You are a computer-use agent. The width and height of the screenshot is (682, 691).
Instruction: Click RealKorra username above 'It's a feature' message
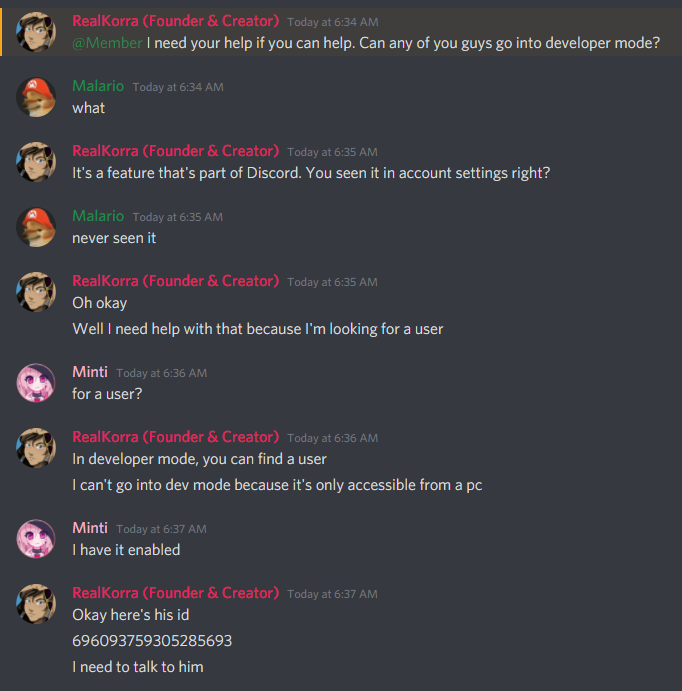click(175, 151)
